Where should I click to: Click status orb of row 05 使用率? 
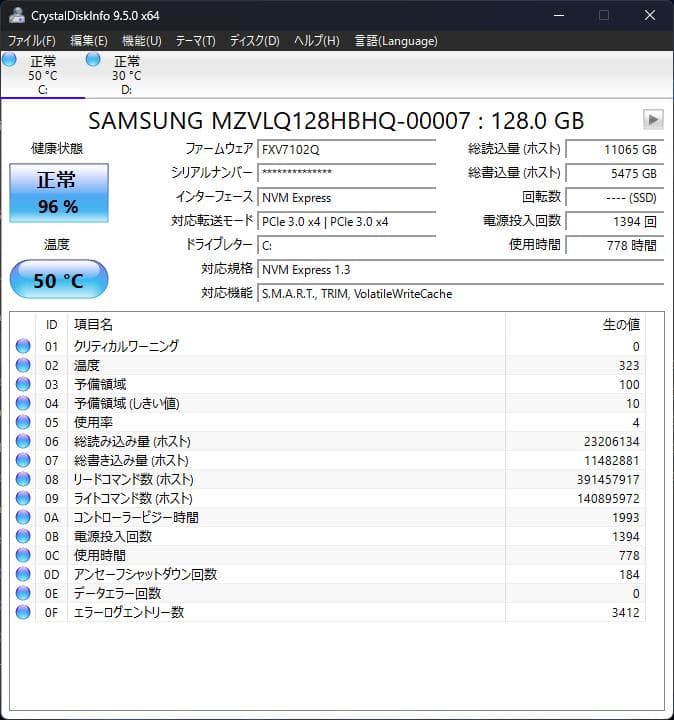pyautogui.click(x=23, y=422)
